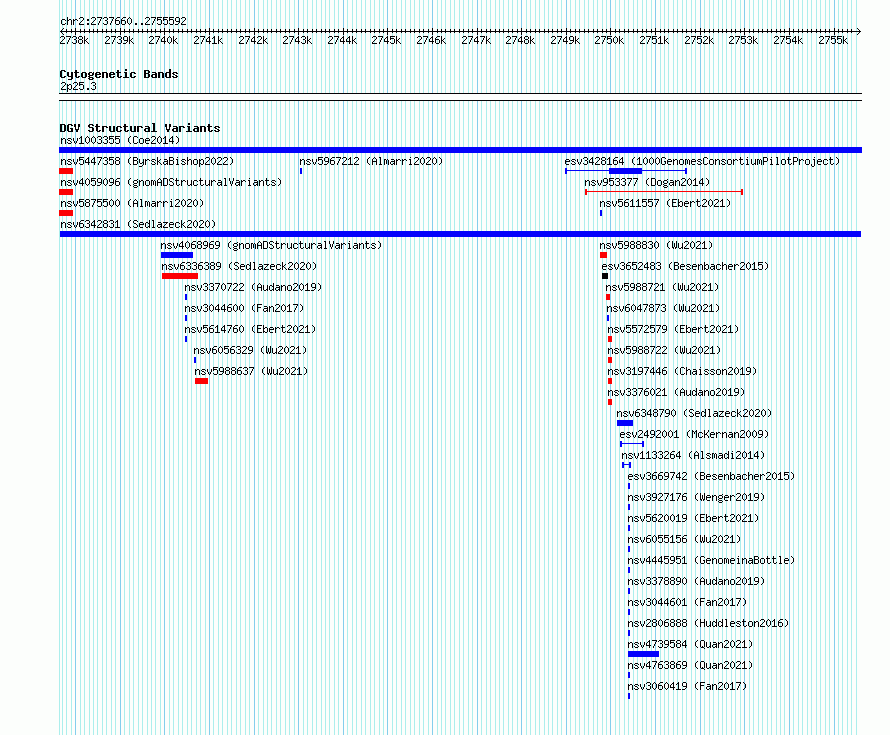Click the black square under esv3652483
The height and width of the screenshot is (735, 890).
pyautogui.click(x=605, y=276)
